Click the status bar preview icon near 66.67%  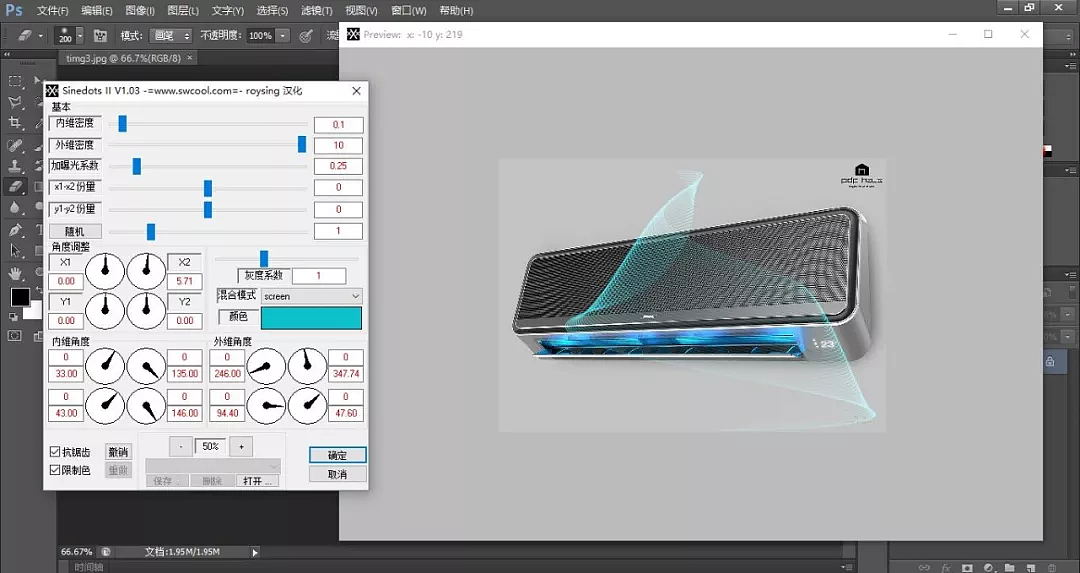click(105, 552)
